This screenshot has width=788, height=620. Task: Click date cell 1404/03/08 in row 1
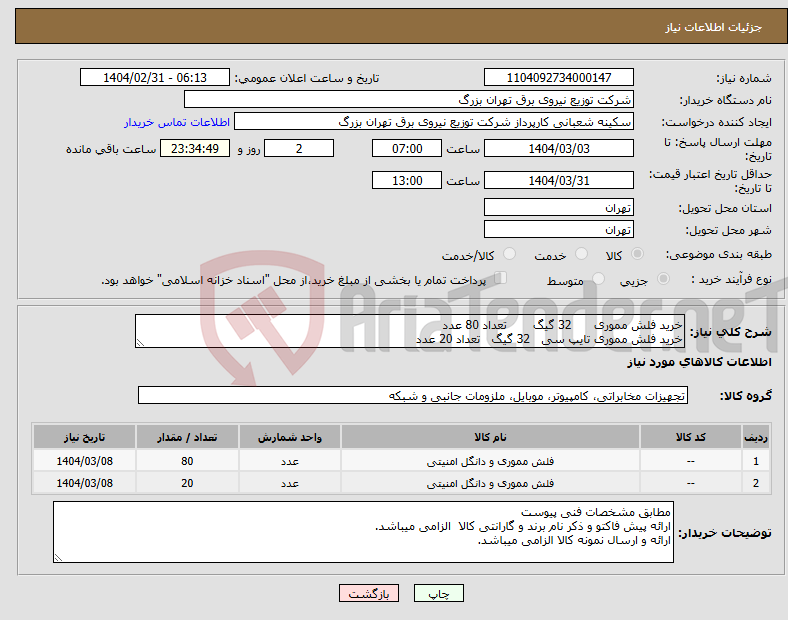point(84,461)
